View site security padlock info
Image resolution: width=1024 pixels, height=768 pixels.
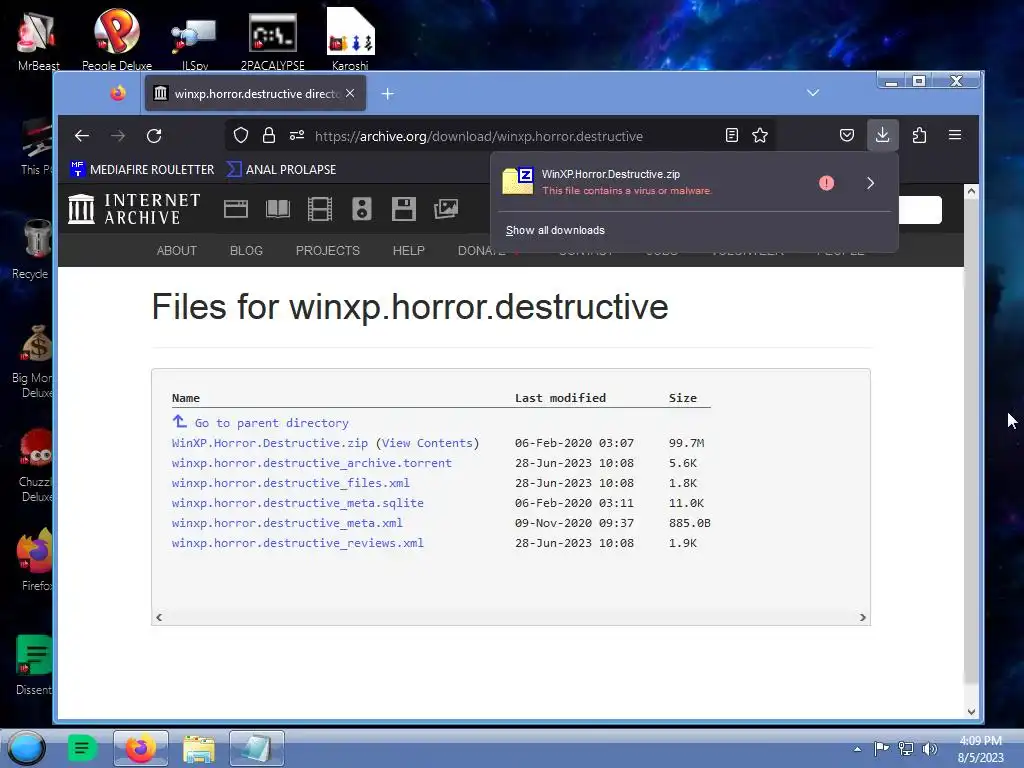(268, 135)
